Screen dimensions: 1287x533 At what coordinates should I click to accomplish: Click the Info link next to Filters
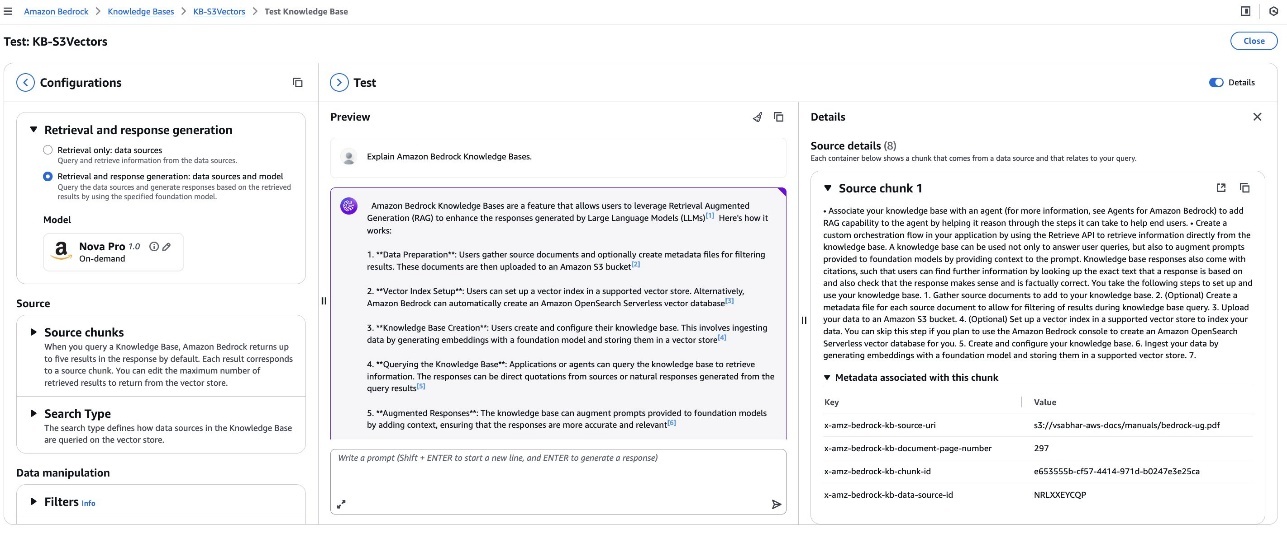point(88,503)
